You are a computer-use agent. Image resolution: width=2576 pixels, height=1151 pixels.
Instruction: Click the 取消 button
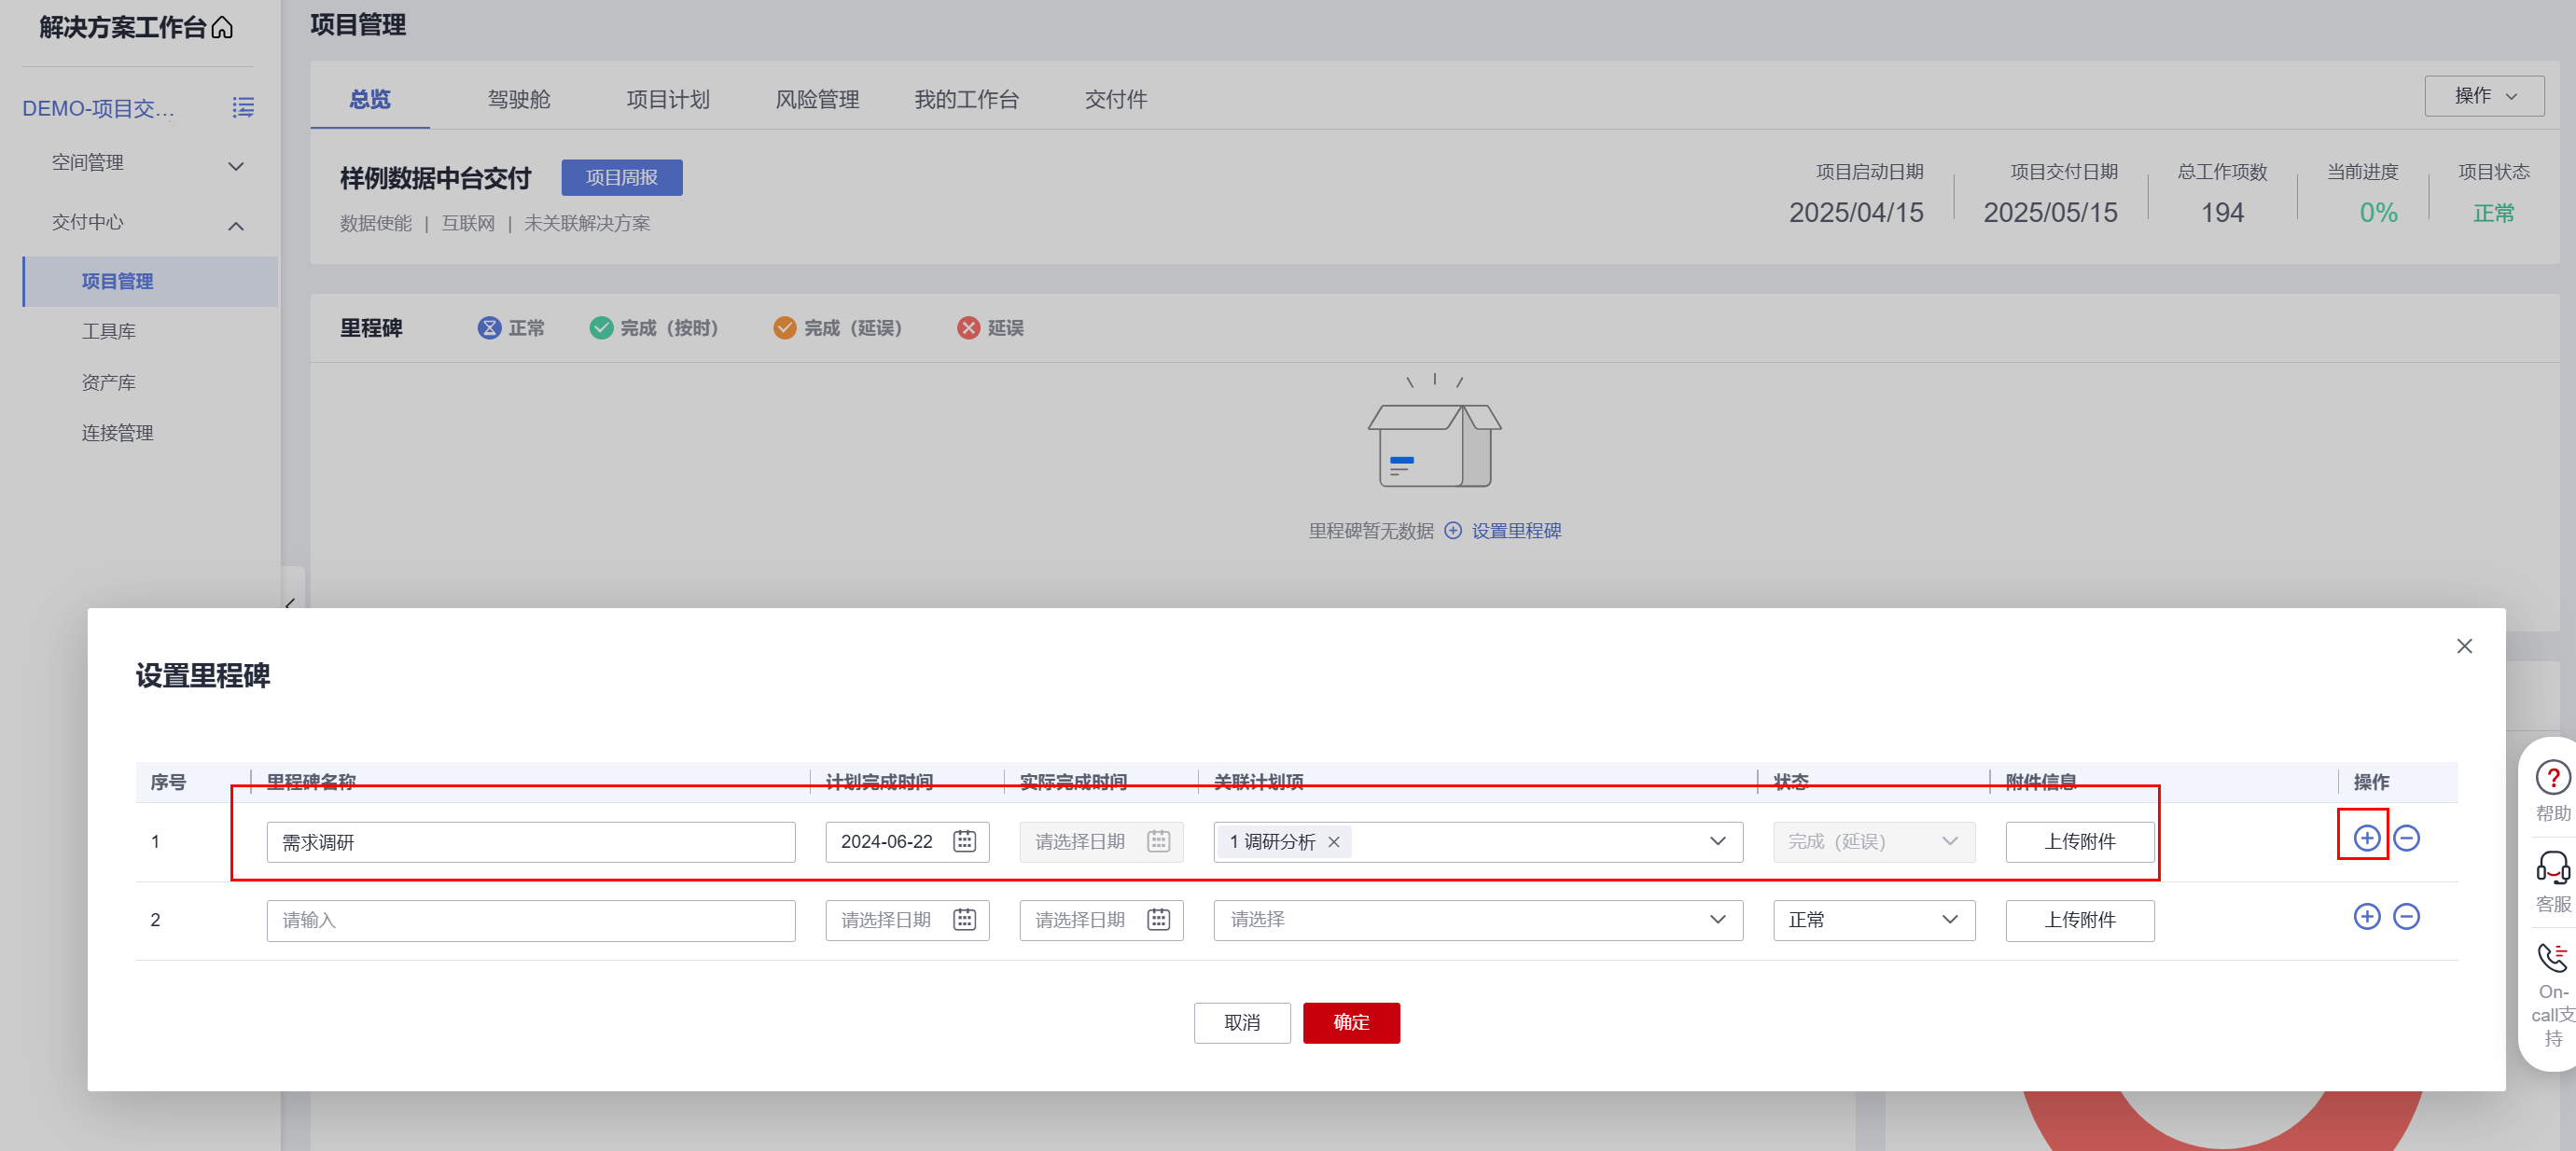(1242, 1022)
